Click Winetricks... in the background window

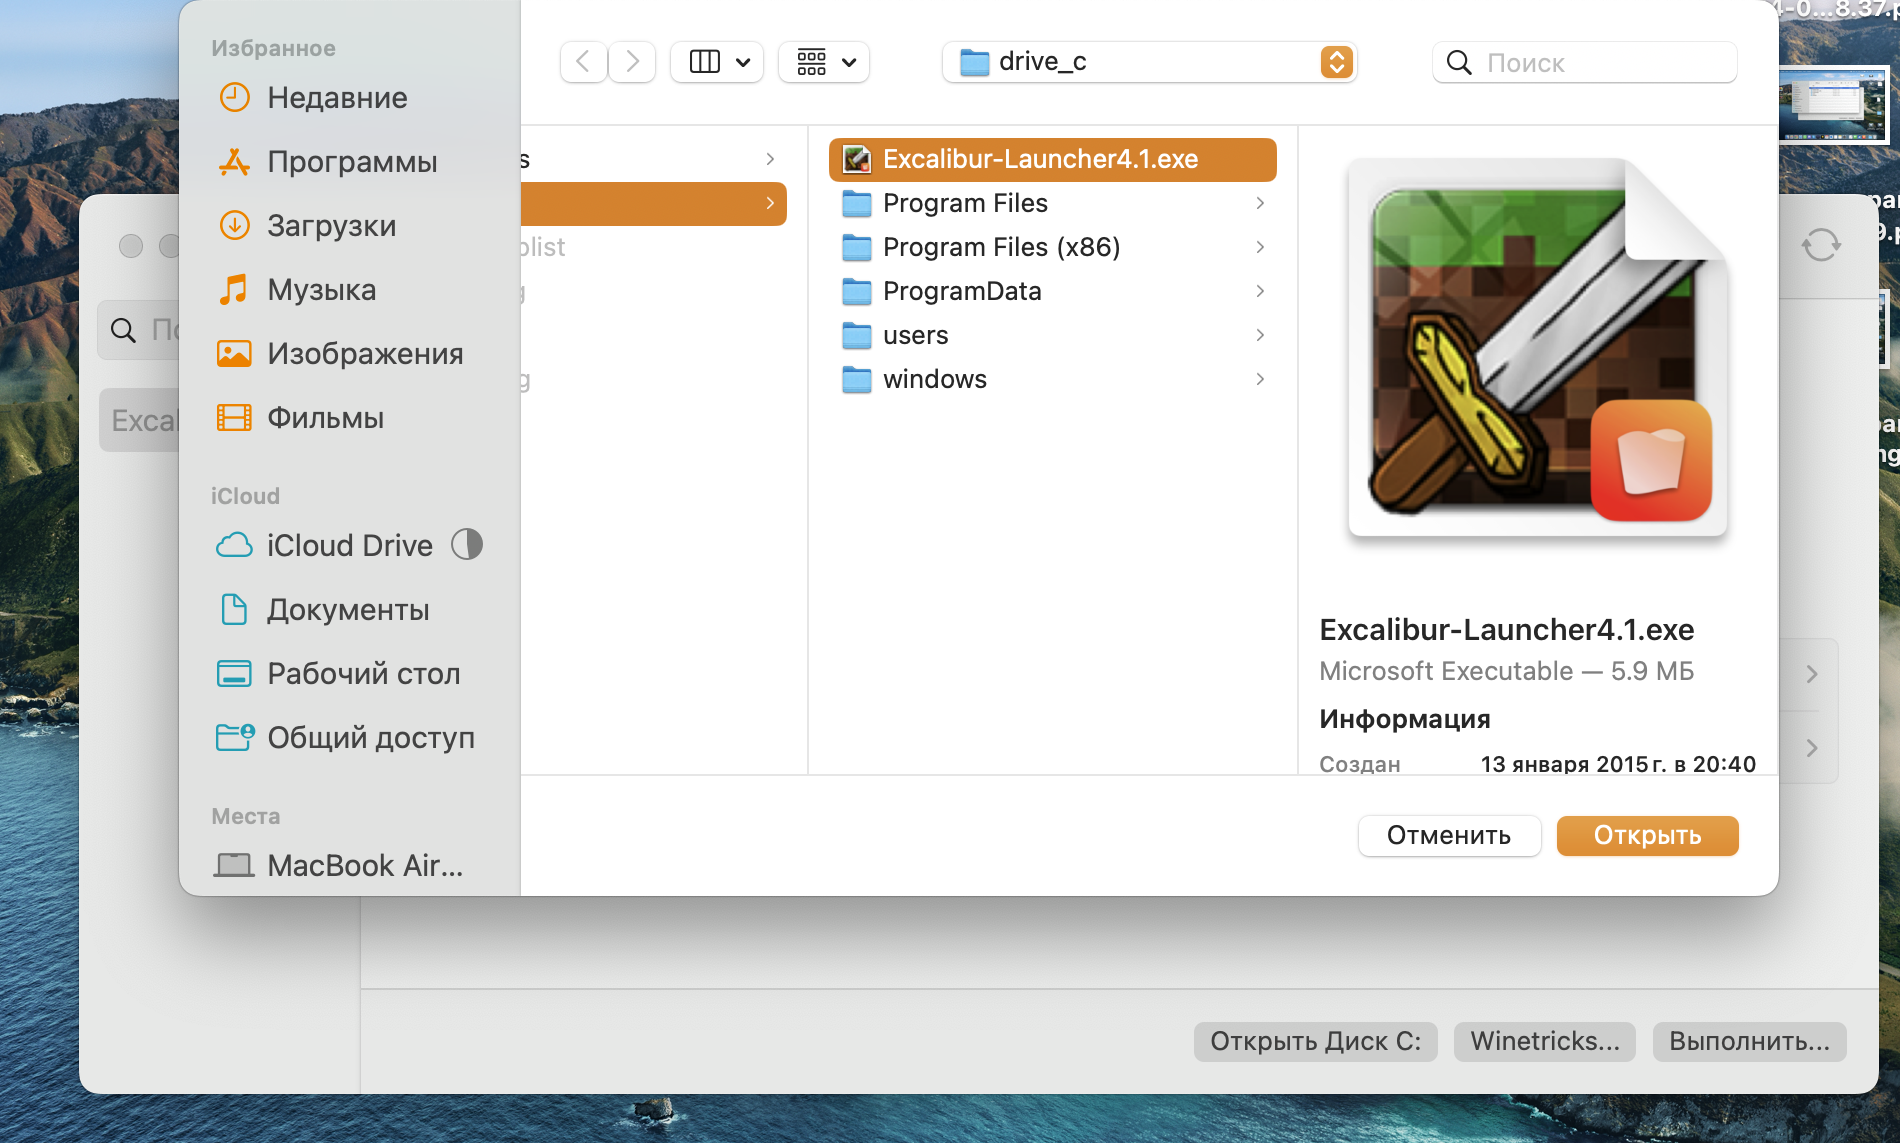point(1544,1042)
